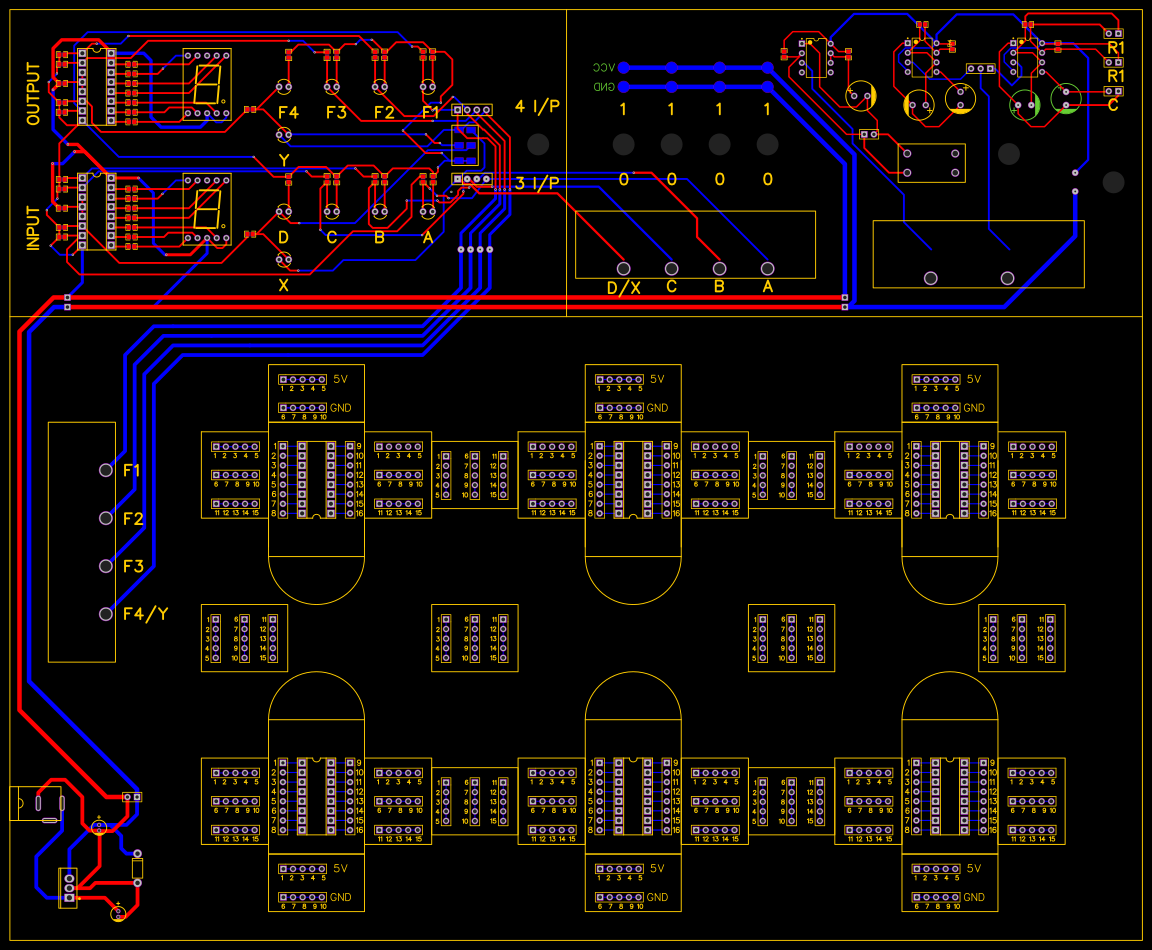Click pin 1 of the bottom-right 5V header
The height and width of the screenshot is (950, 1152).
[917, 869]
